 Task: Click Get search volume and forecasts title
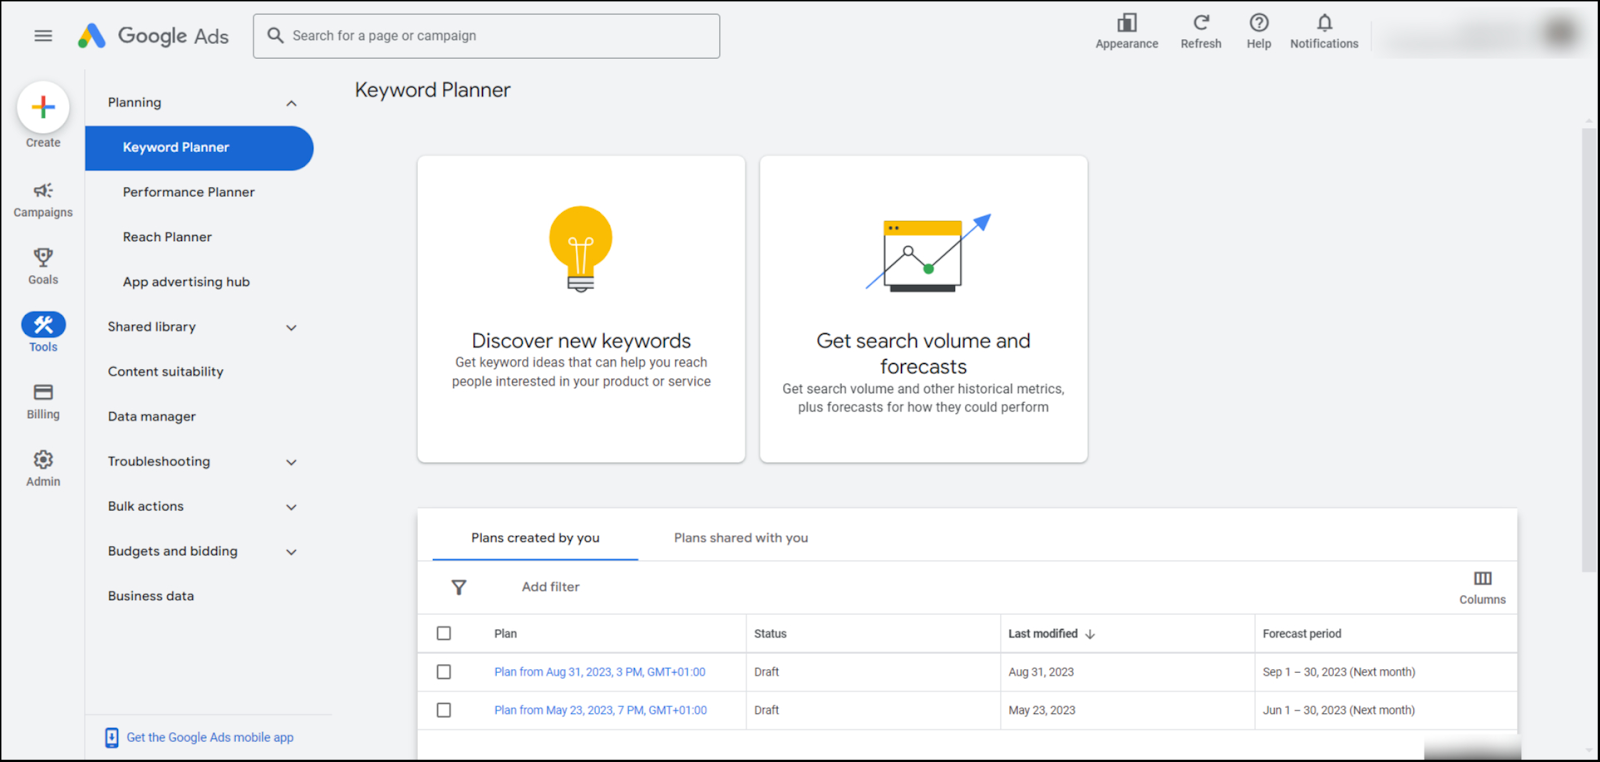[x=923, y=354]
